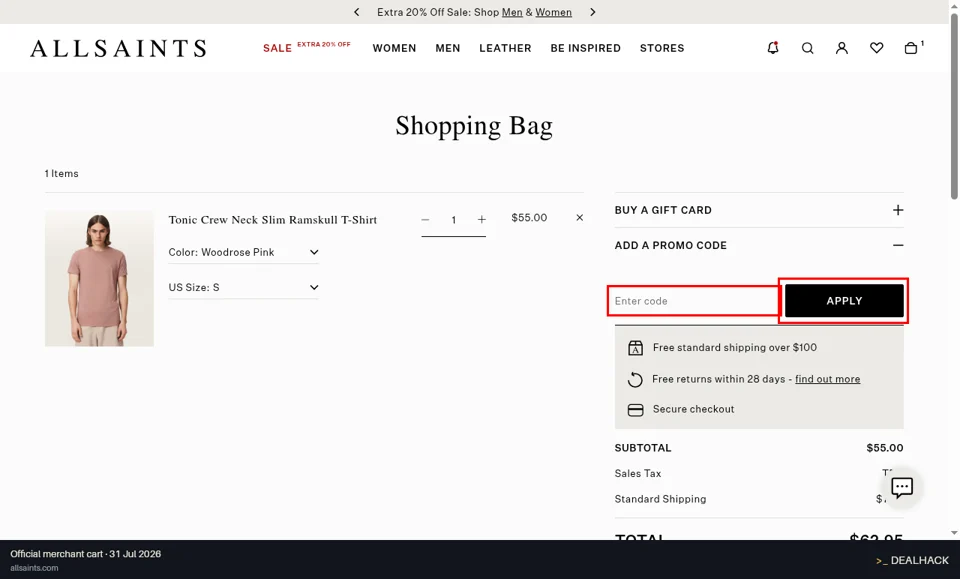Focus the Enter code promo field
Viewport: 960px width, 579px height.
tap(694, 301)
